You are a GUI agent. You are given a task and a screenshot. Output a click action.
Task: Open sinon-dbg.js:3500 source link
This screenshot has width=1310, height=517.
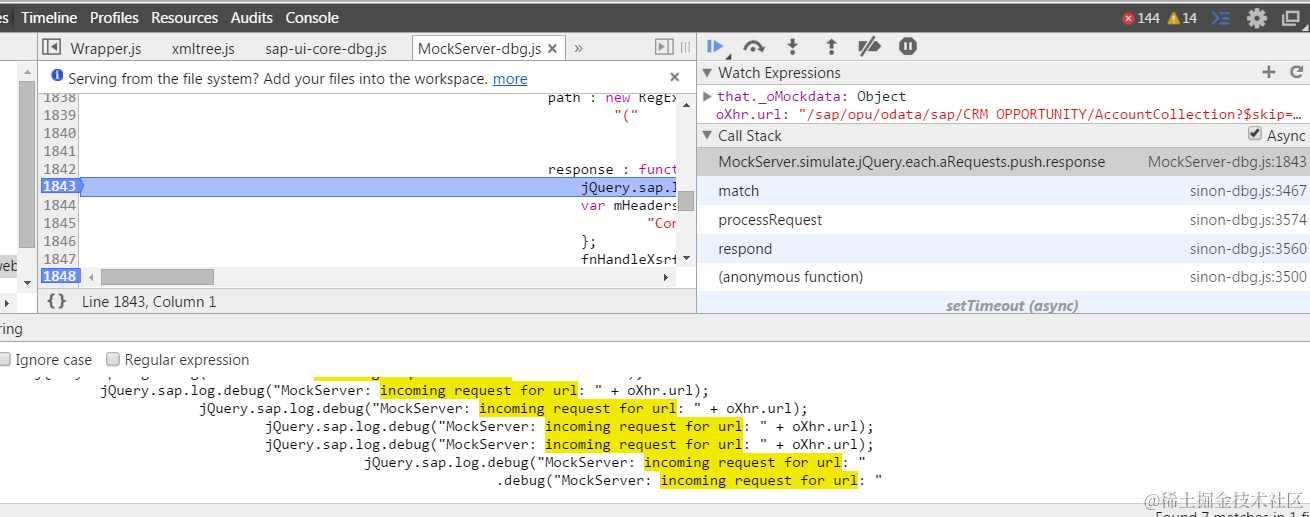pos(1248,277)
